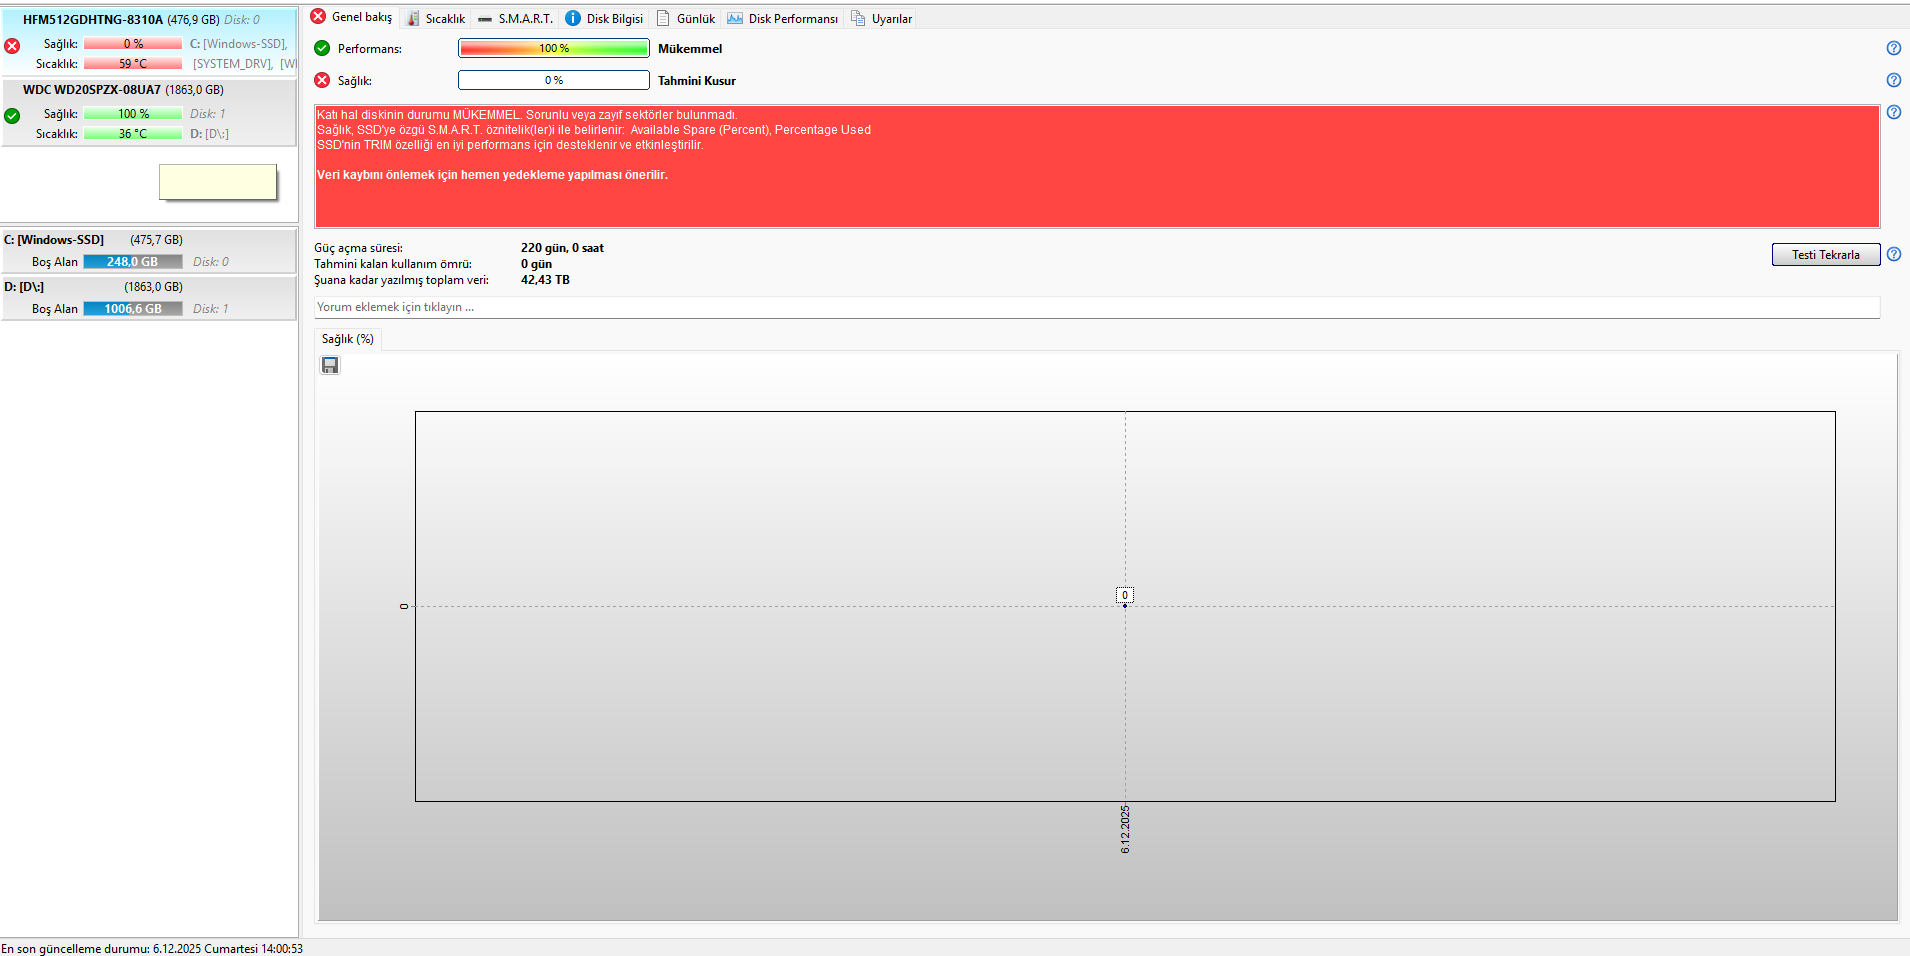Open the Uyarılar tab
The height and width of the screenshot is (956, 1910).
pyautogui.click(x=881, y=18)
